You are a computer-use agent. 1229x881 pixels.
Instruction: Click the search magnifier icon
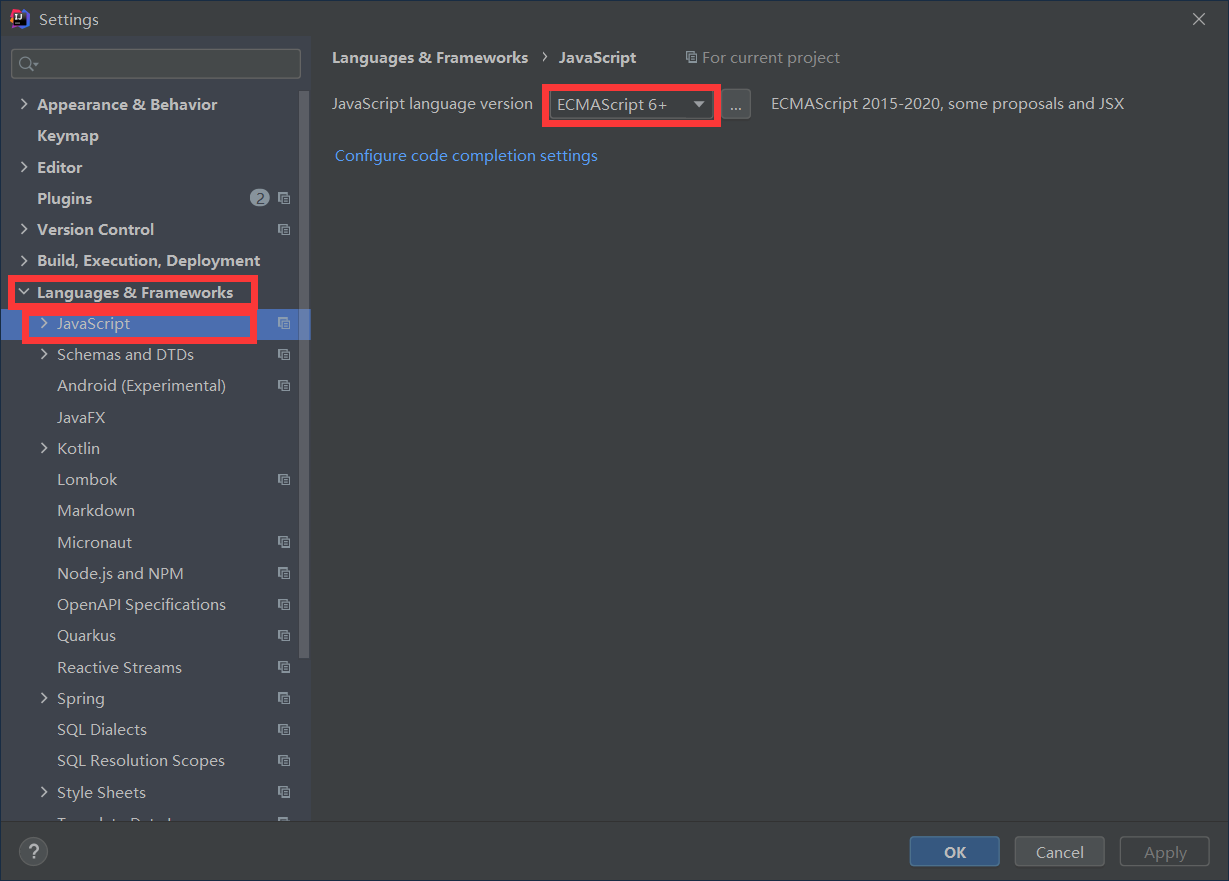26,64
